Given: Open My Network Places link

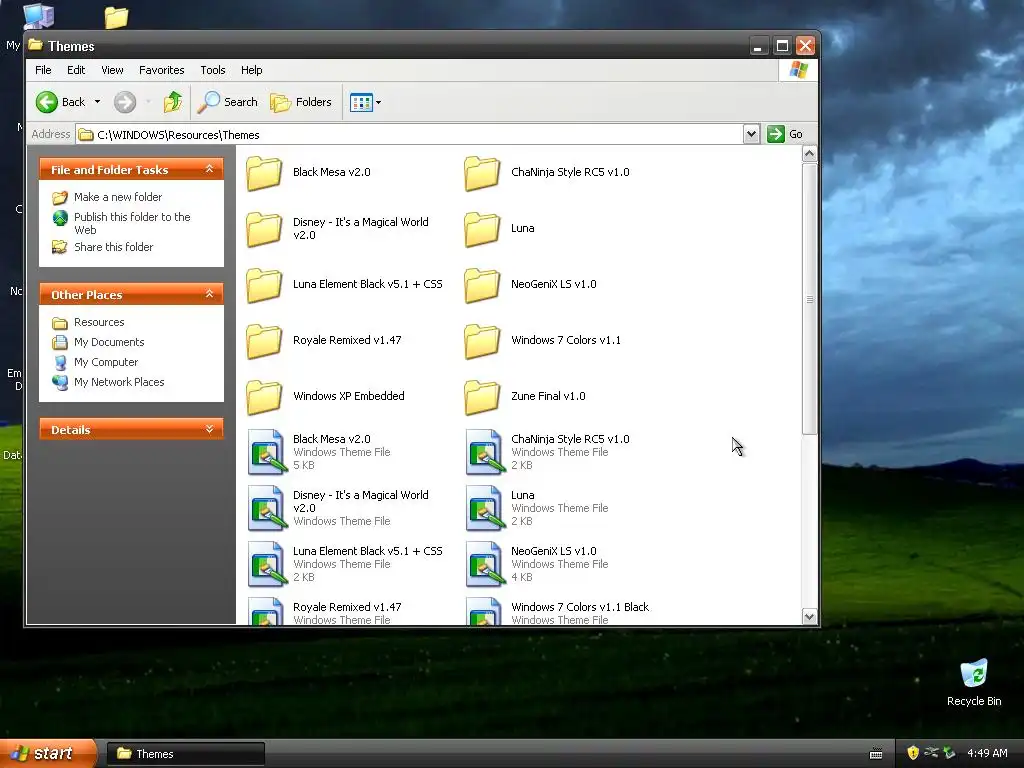Looking at the screenshot, I should coord(119,382).
